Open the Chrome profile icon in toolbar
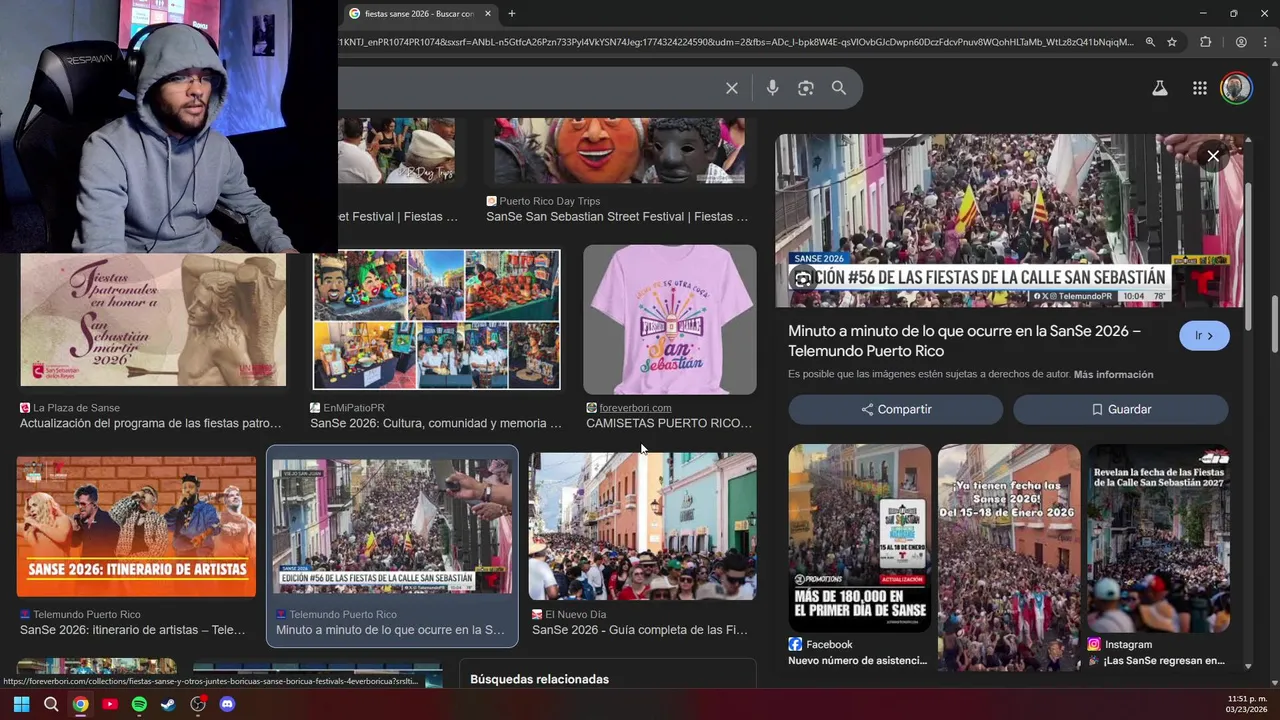Screen dimensions: 1280x720 click(x=1241, y=42)
